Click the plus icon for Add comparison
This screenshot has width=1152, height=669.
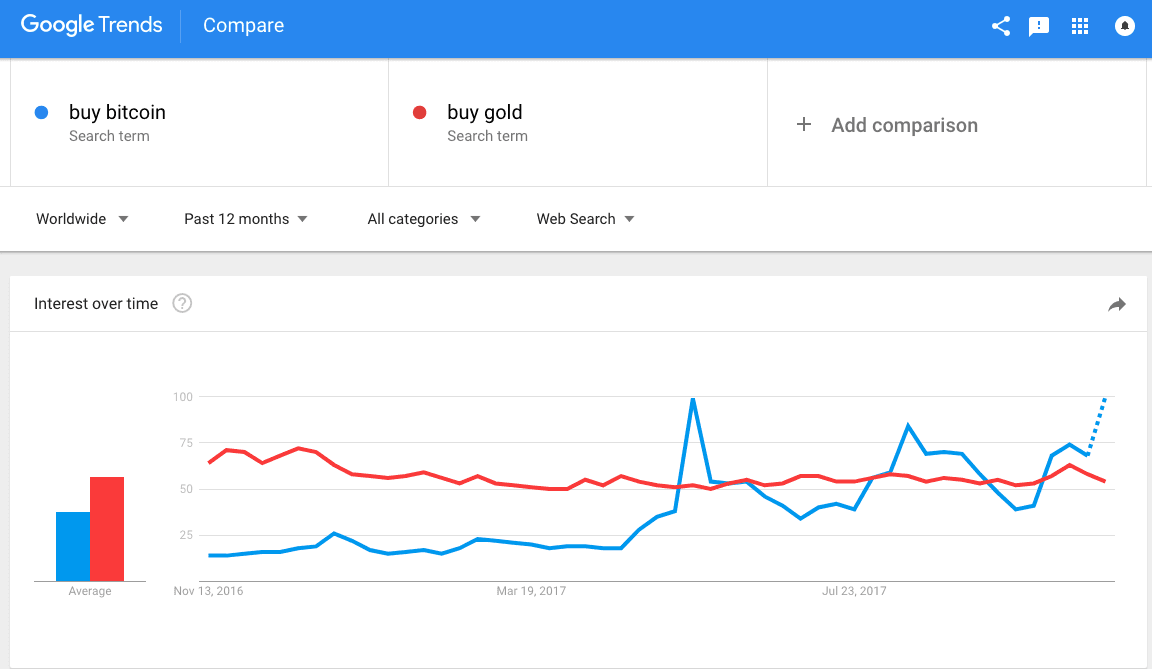[x=804, y=124]
